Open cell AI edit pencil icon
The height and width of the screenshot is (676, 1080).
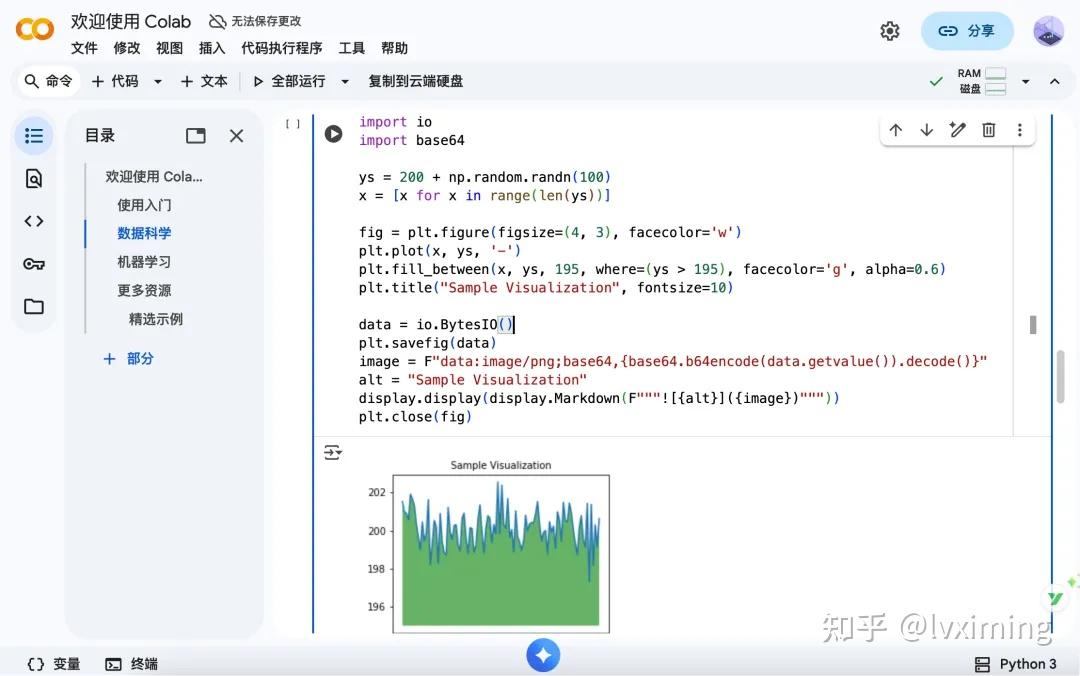(957, 130)
